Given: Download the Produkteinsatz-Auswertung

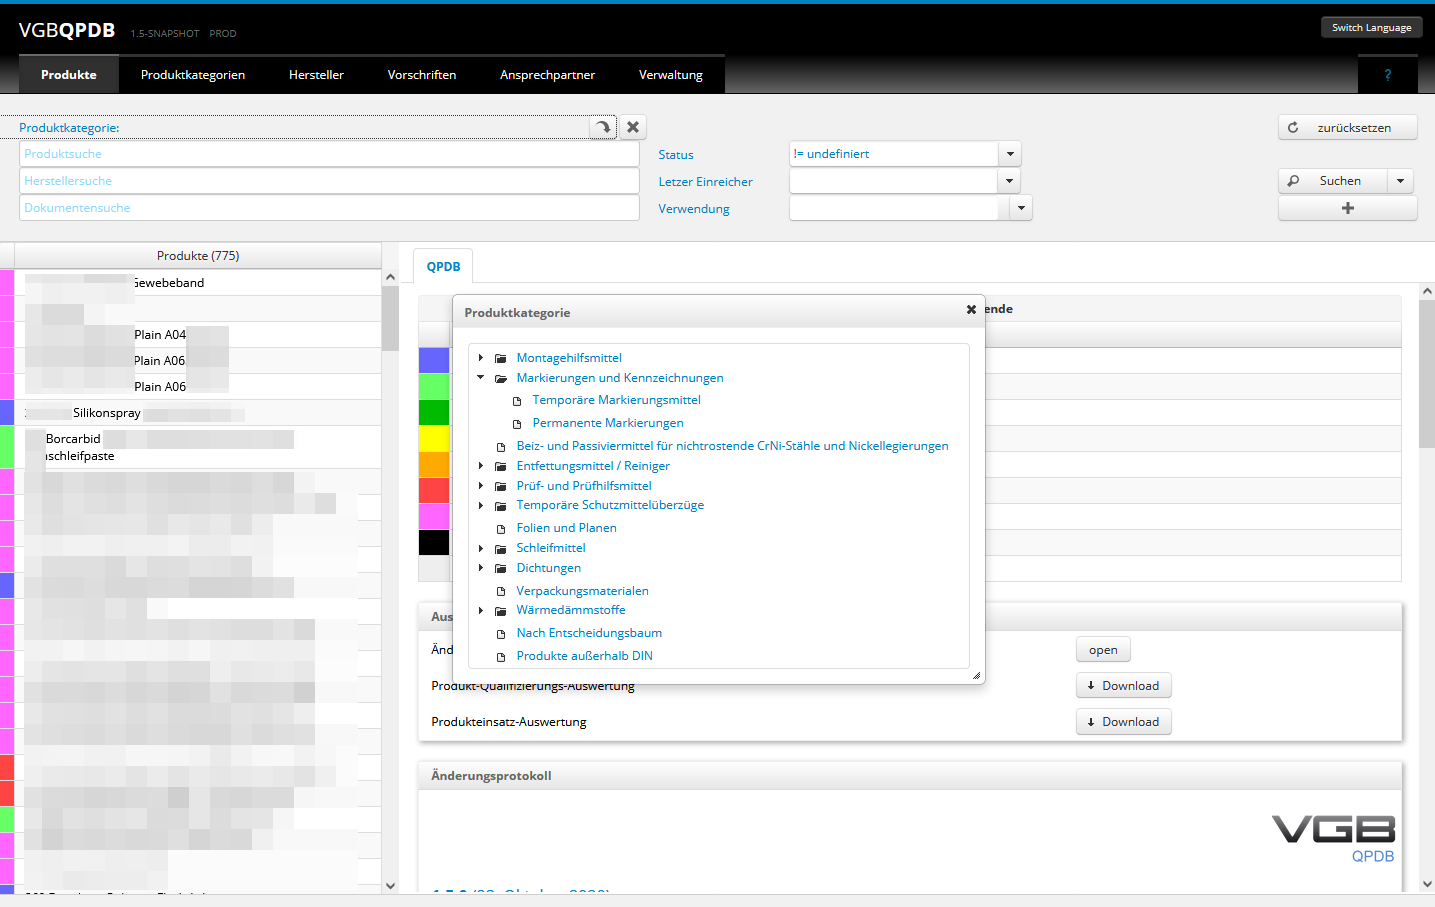Looking at the screenshot, I should click(x=1123, y=722).
